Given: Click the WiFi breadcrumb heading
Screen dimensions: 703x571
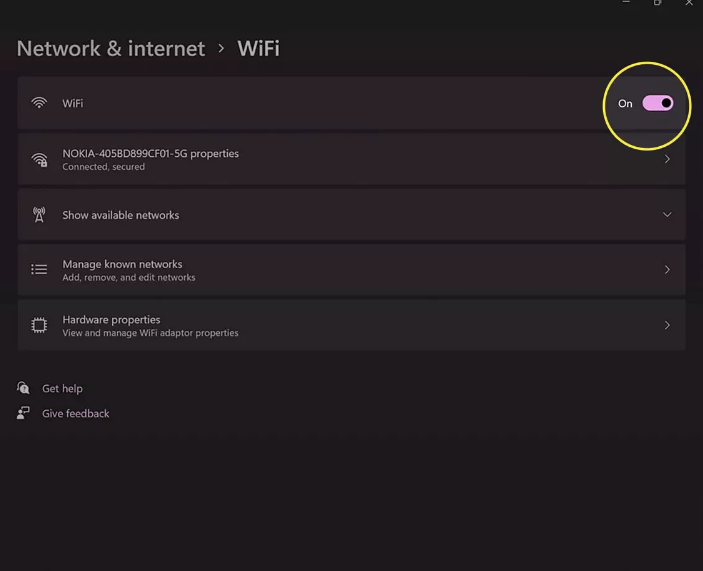Looking at the screenshot, I should tap(258, 48).
